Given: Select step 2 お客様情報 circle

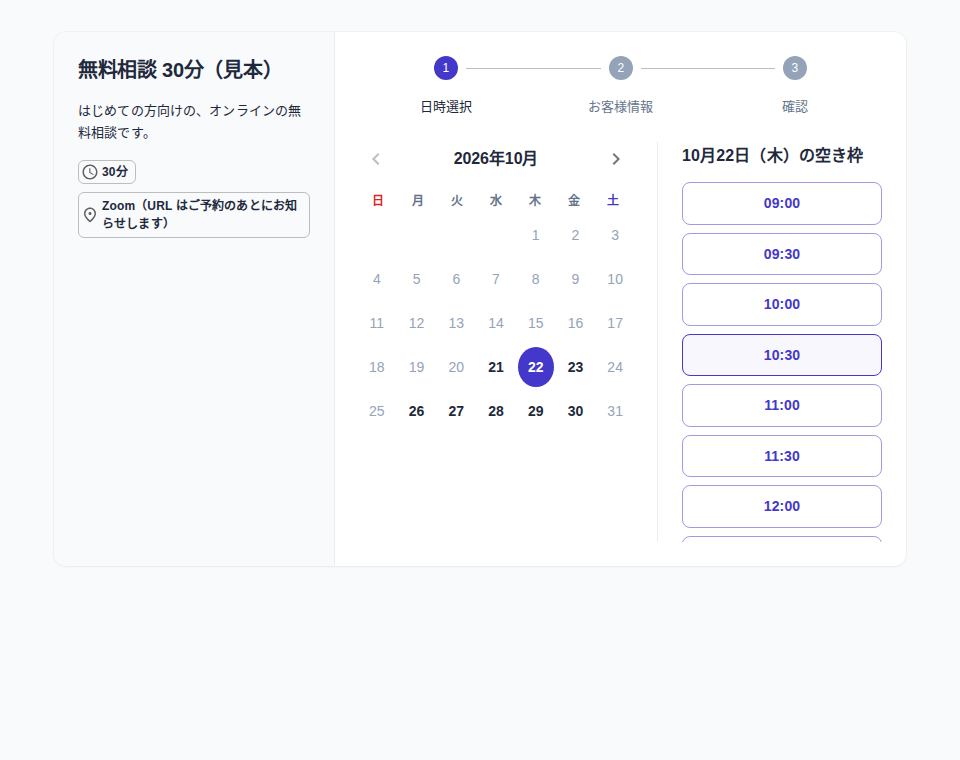Looking at the screenshot, I should [620, 68].
